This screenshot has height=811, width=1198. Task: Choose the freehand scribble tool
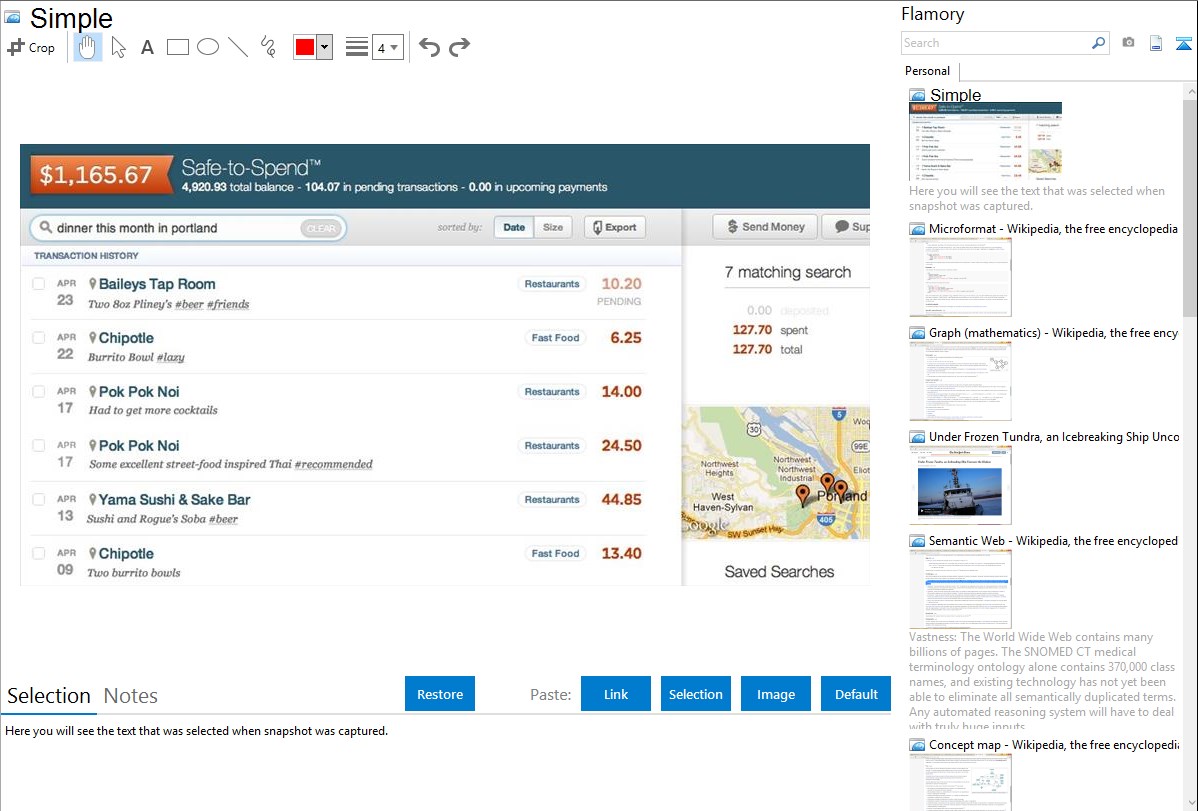[x=268, y=47]
